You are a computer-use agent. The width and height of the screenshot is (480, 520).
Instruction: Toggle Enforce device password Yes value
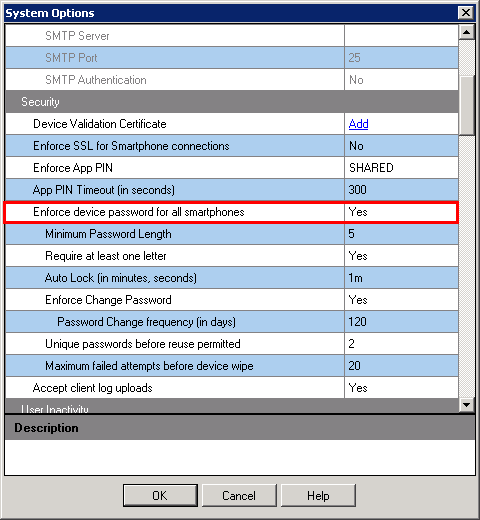401,212
